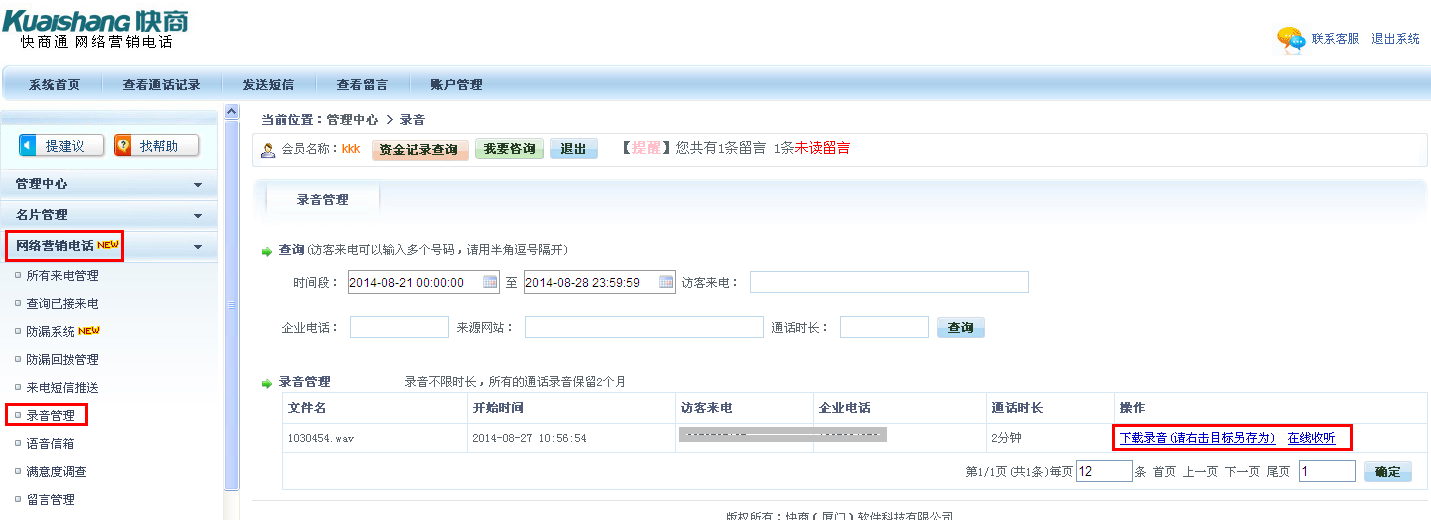The height and width of the screenshot is (520, 1431).
Task: Click the 下载录音 download link
Action: pyautogui.click(x=1197, y=438)
